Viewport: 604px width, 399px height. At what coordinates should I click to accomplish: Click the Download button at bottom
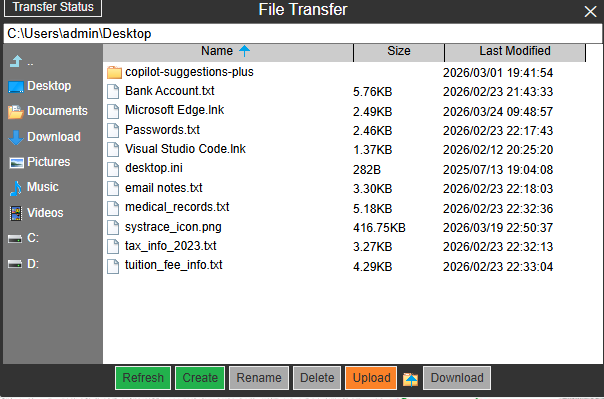click(x=457, y=378)
